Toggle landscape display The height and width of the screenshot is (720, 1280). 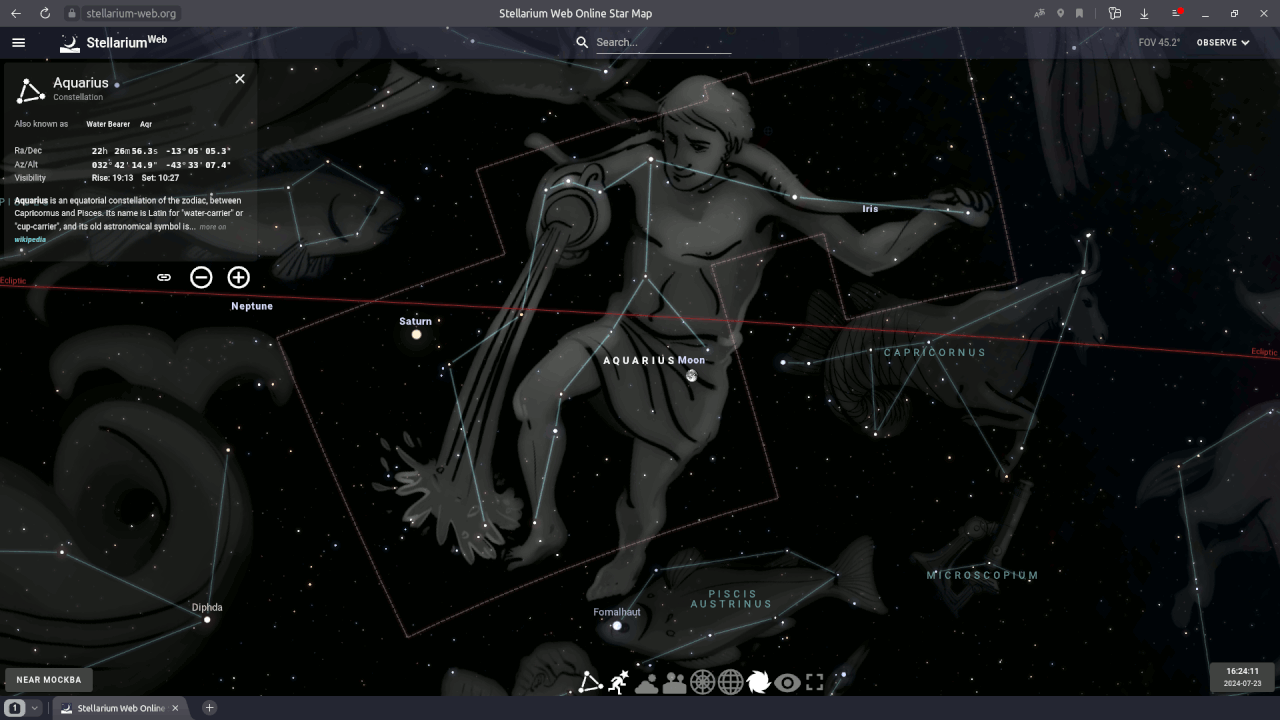pos(675,683)
